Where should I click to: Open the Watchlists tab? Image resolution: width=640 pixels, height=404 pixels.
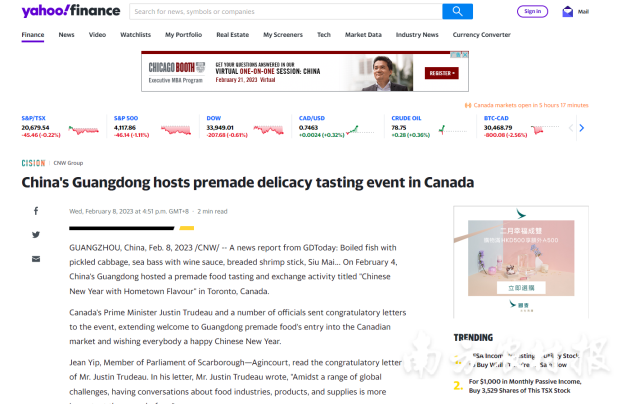point(135,34)
